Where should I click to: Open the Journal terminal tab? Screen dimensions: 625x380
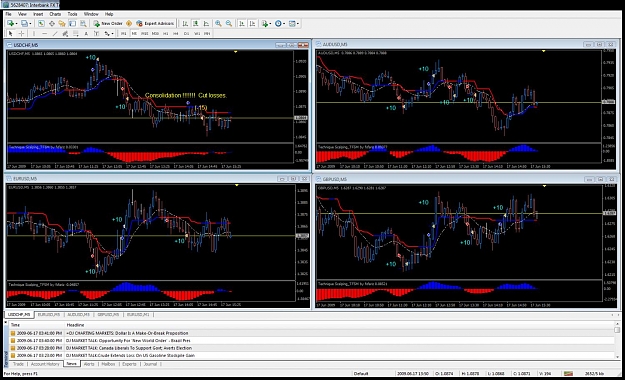point(150,364)
